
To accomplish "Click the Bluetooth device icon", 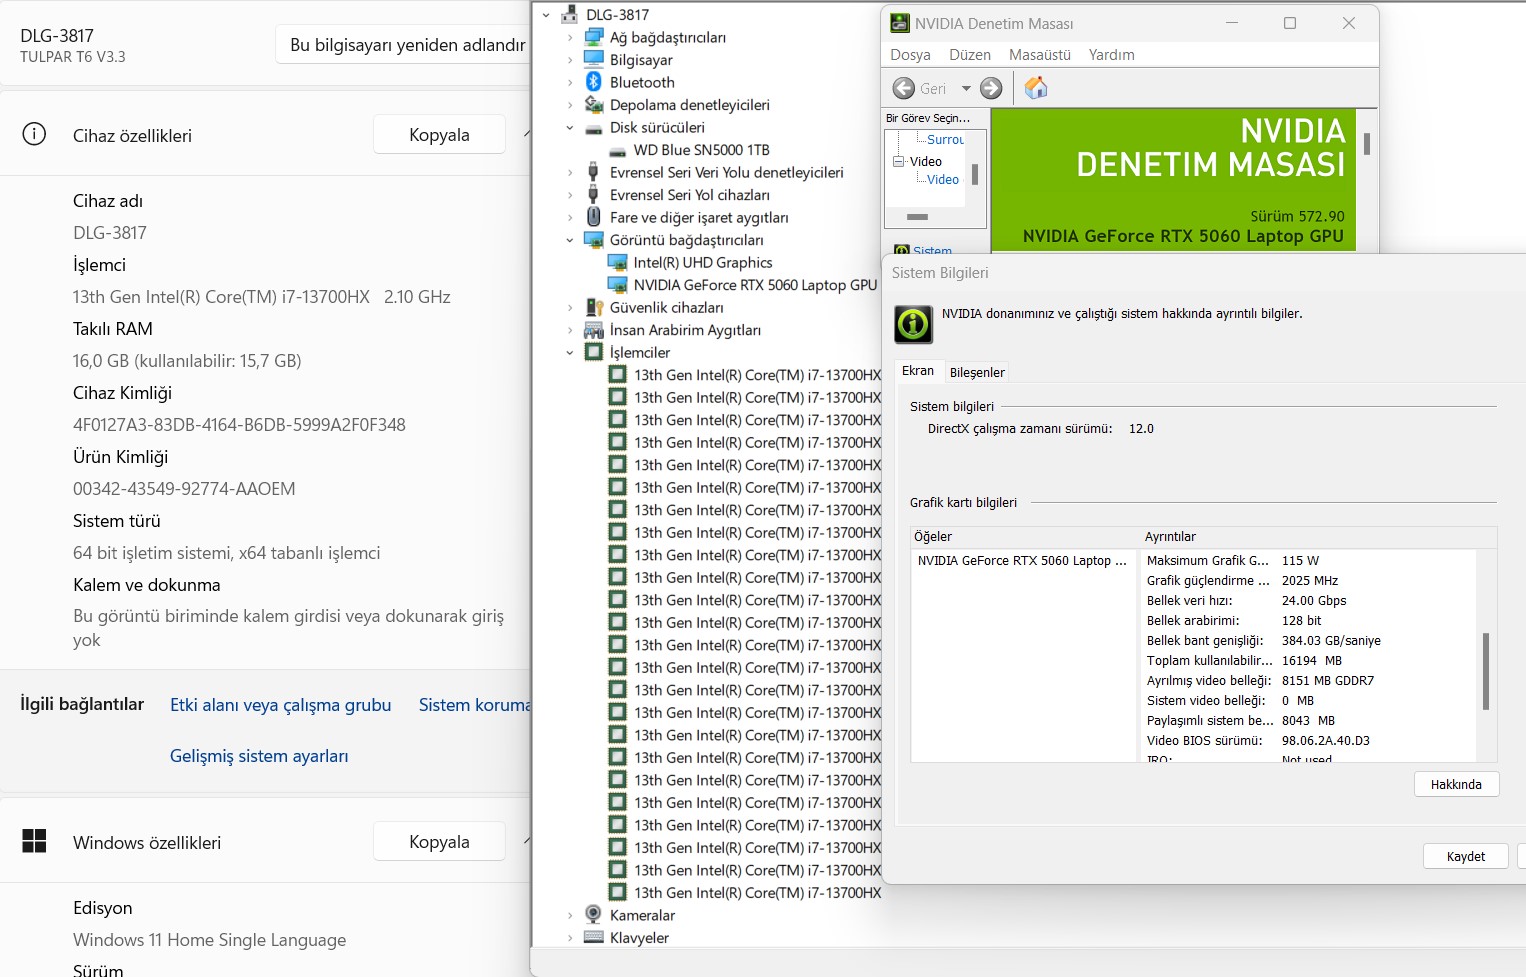I will (594, 82).
